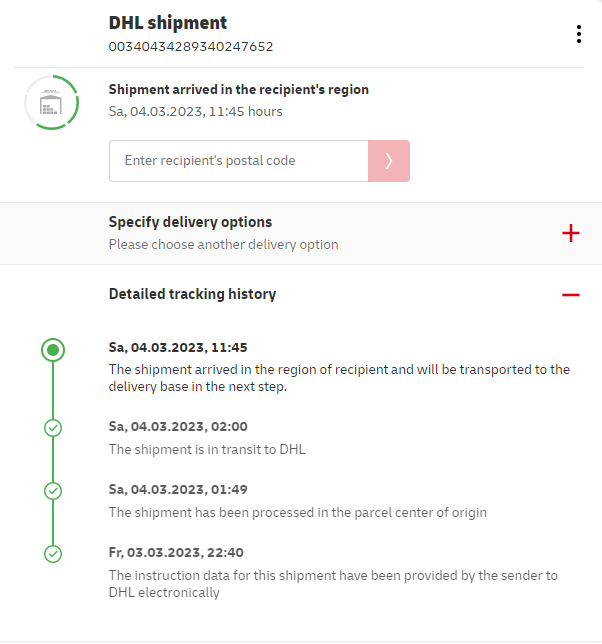
Task: Click the DHL shipment title
Action: click(168, 23)
